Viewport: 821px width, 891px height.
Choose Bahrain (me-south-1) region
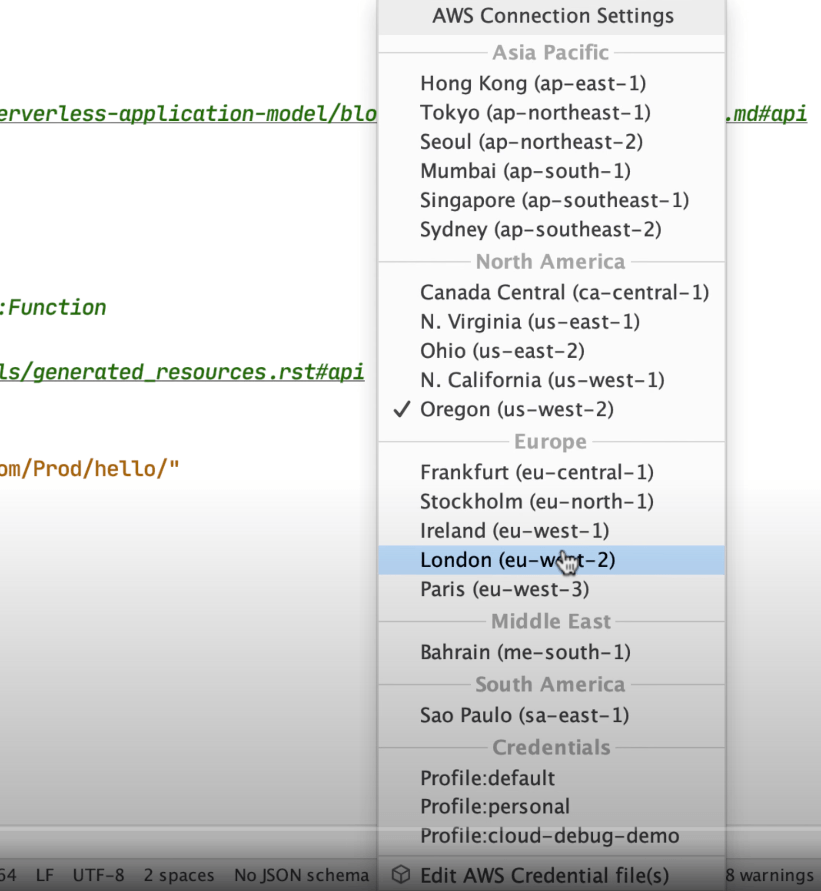coord(525,652)
